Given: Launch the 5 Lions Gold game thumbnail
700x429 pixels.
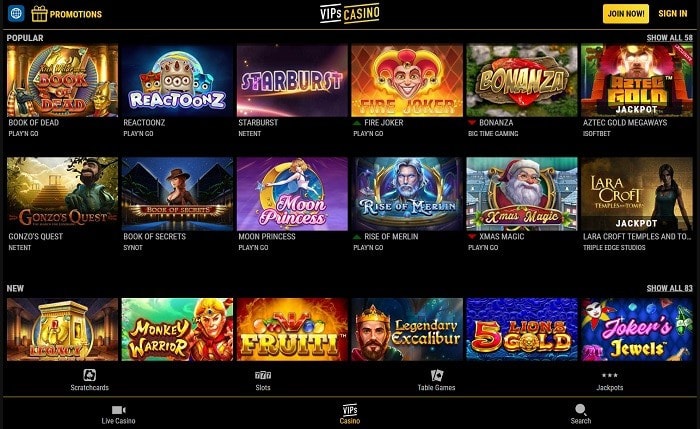Looking at the screenshot, I should click(x=522, y=329).
